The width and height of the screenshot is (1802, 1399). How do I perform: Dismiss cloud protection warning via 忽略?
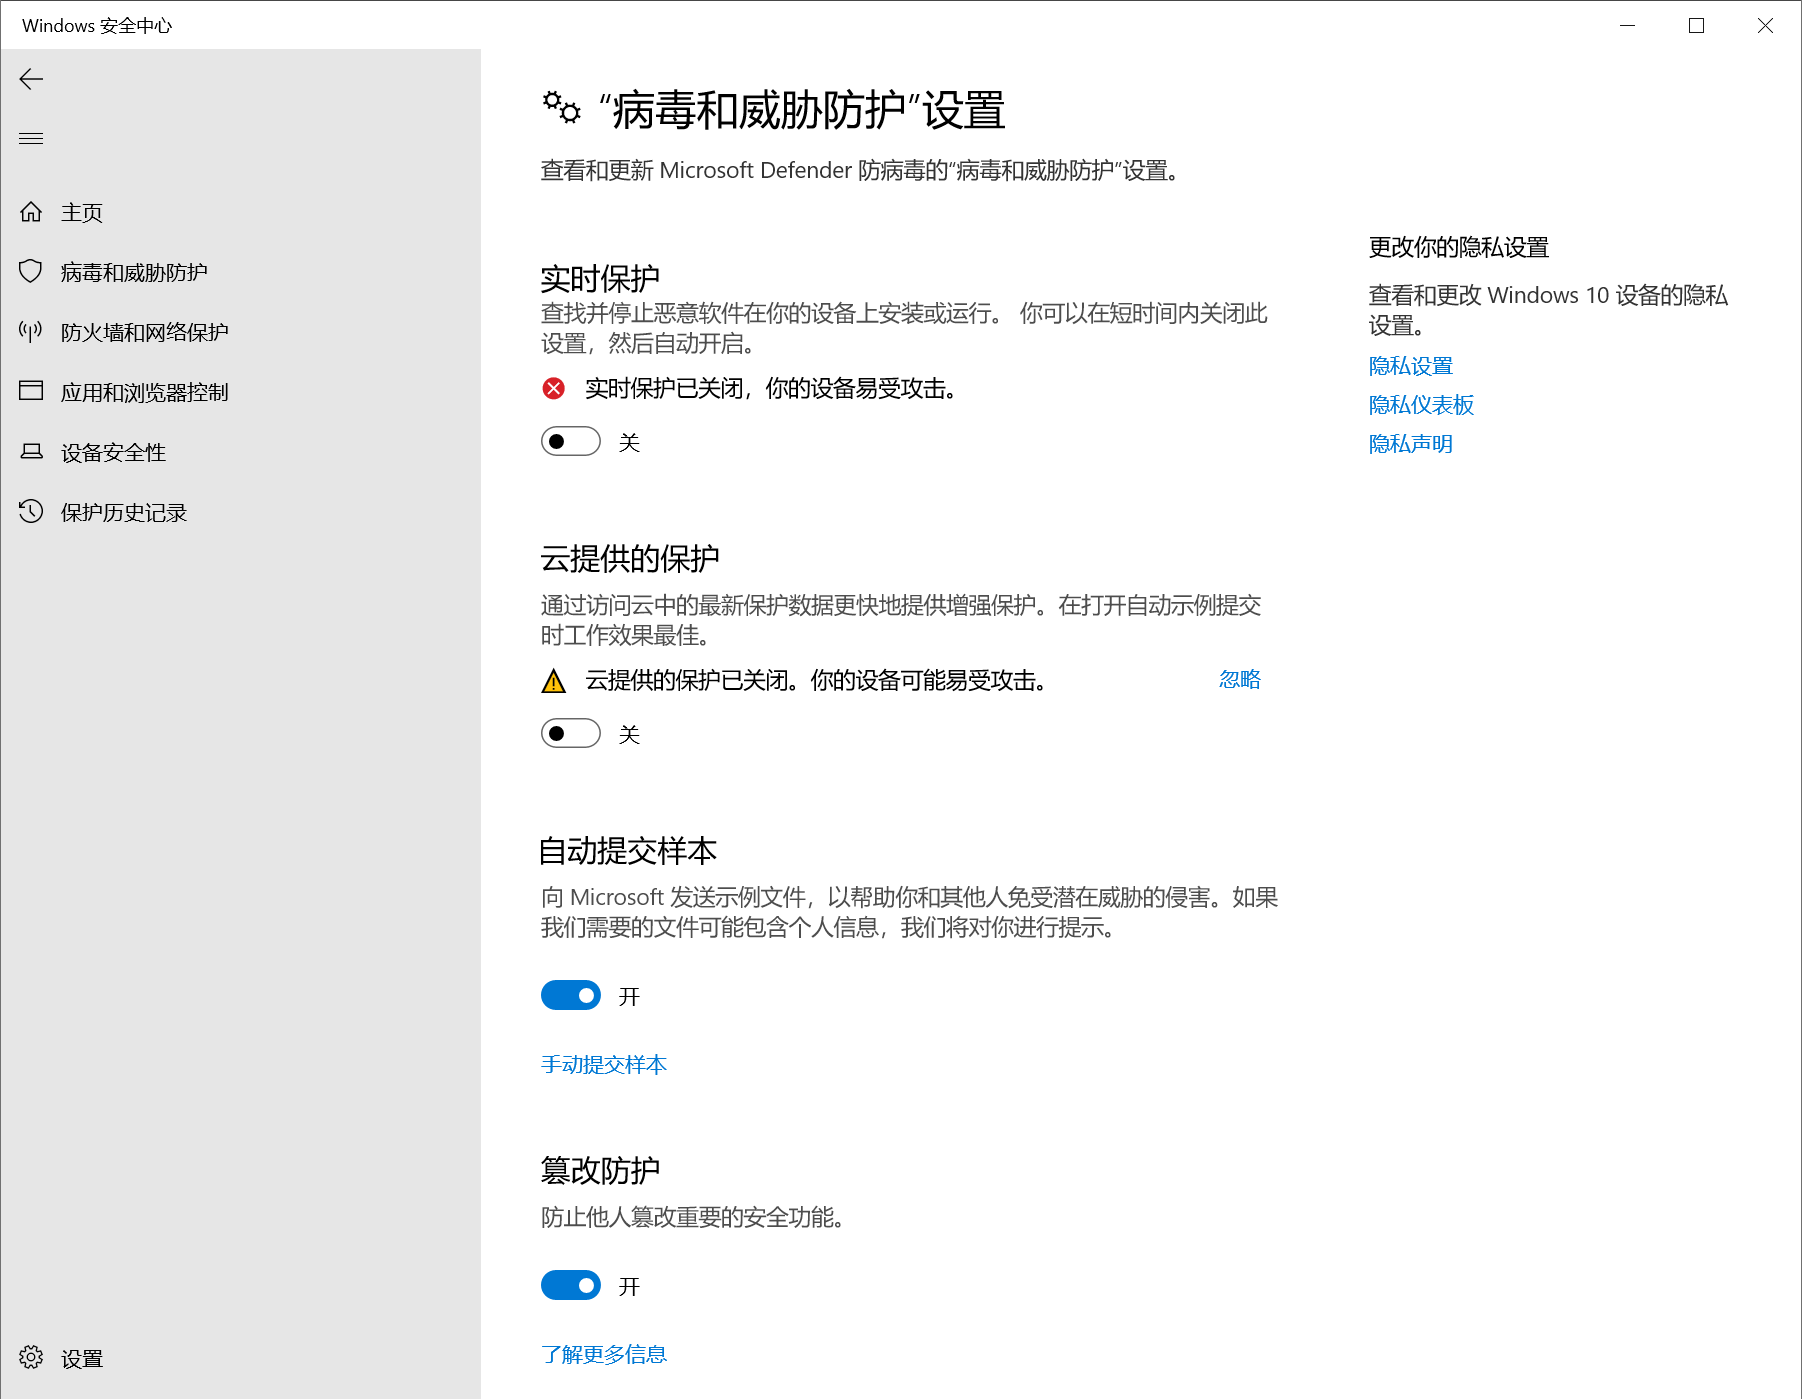(1239, 680)
